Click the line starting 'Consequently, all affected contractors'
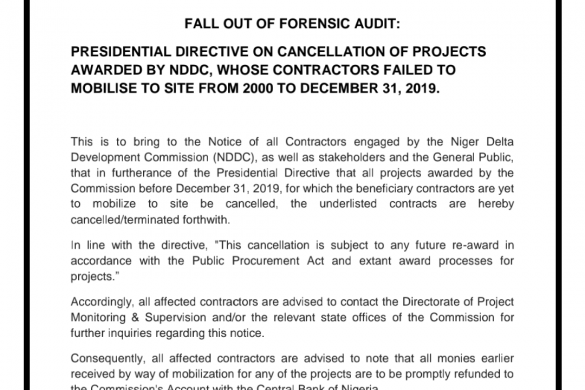Image resolution: width=585 pixels, height=390 pixels. coord(292,358)
